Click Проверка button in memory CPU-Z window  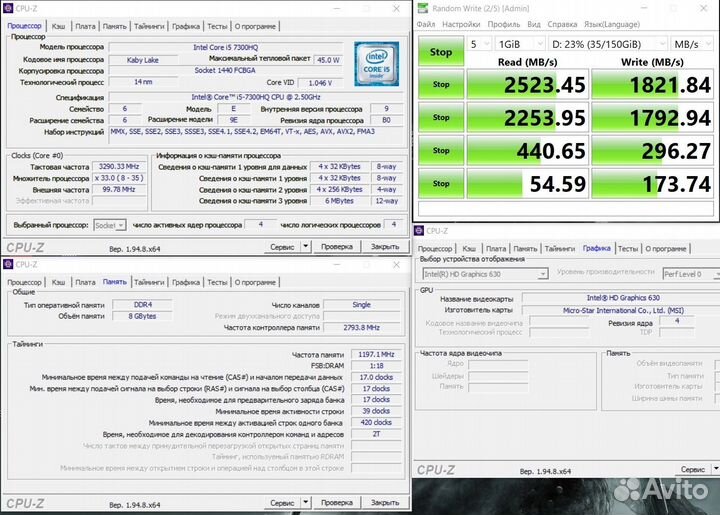pyautogui.click(x=337, y=503)
